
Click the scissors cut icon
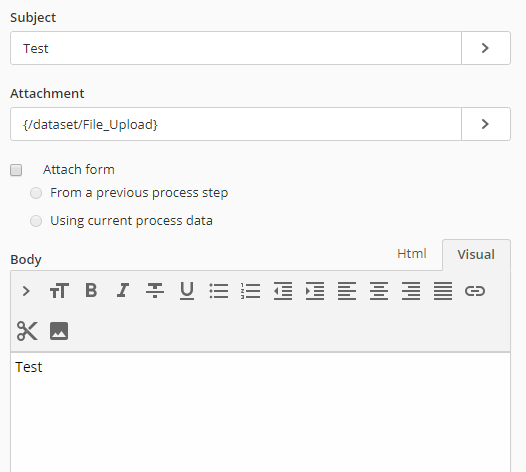(x=27, y=331)
